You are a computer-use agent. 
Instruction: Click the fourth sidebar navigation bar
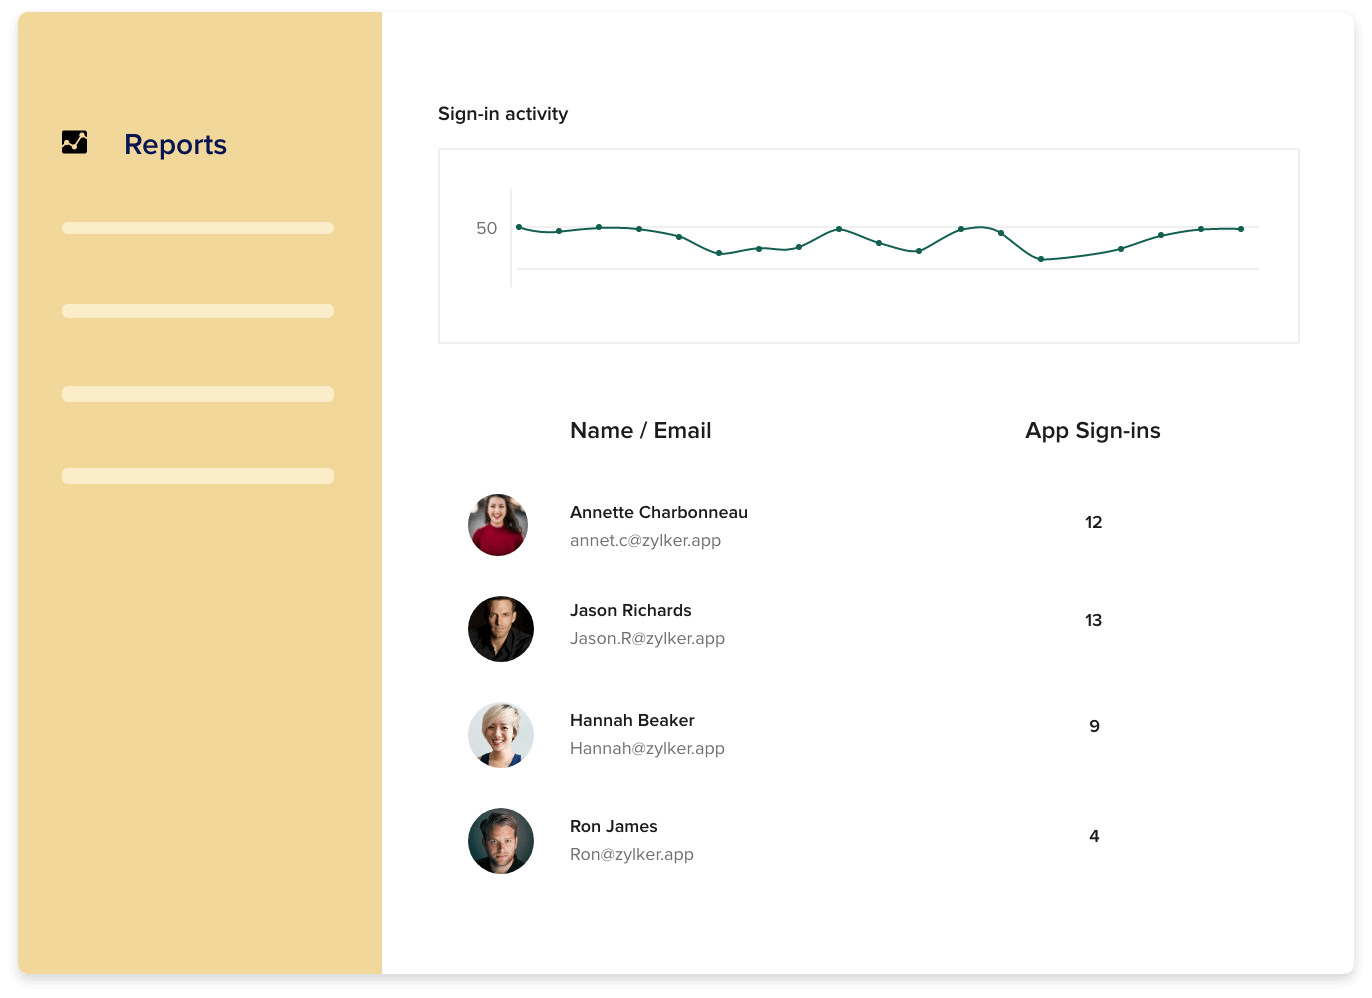(197, 476)
